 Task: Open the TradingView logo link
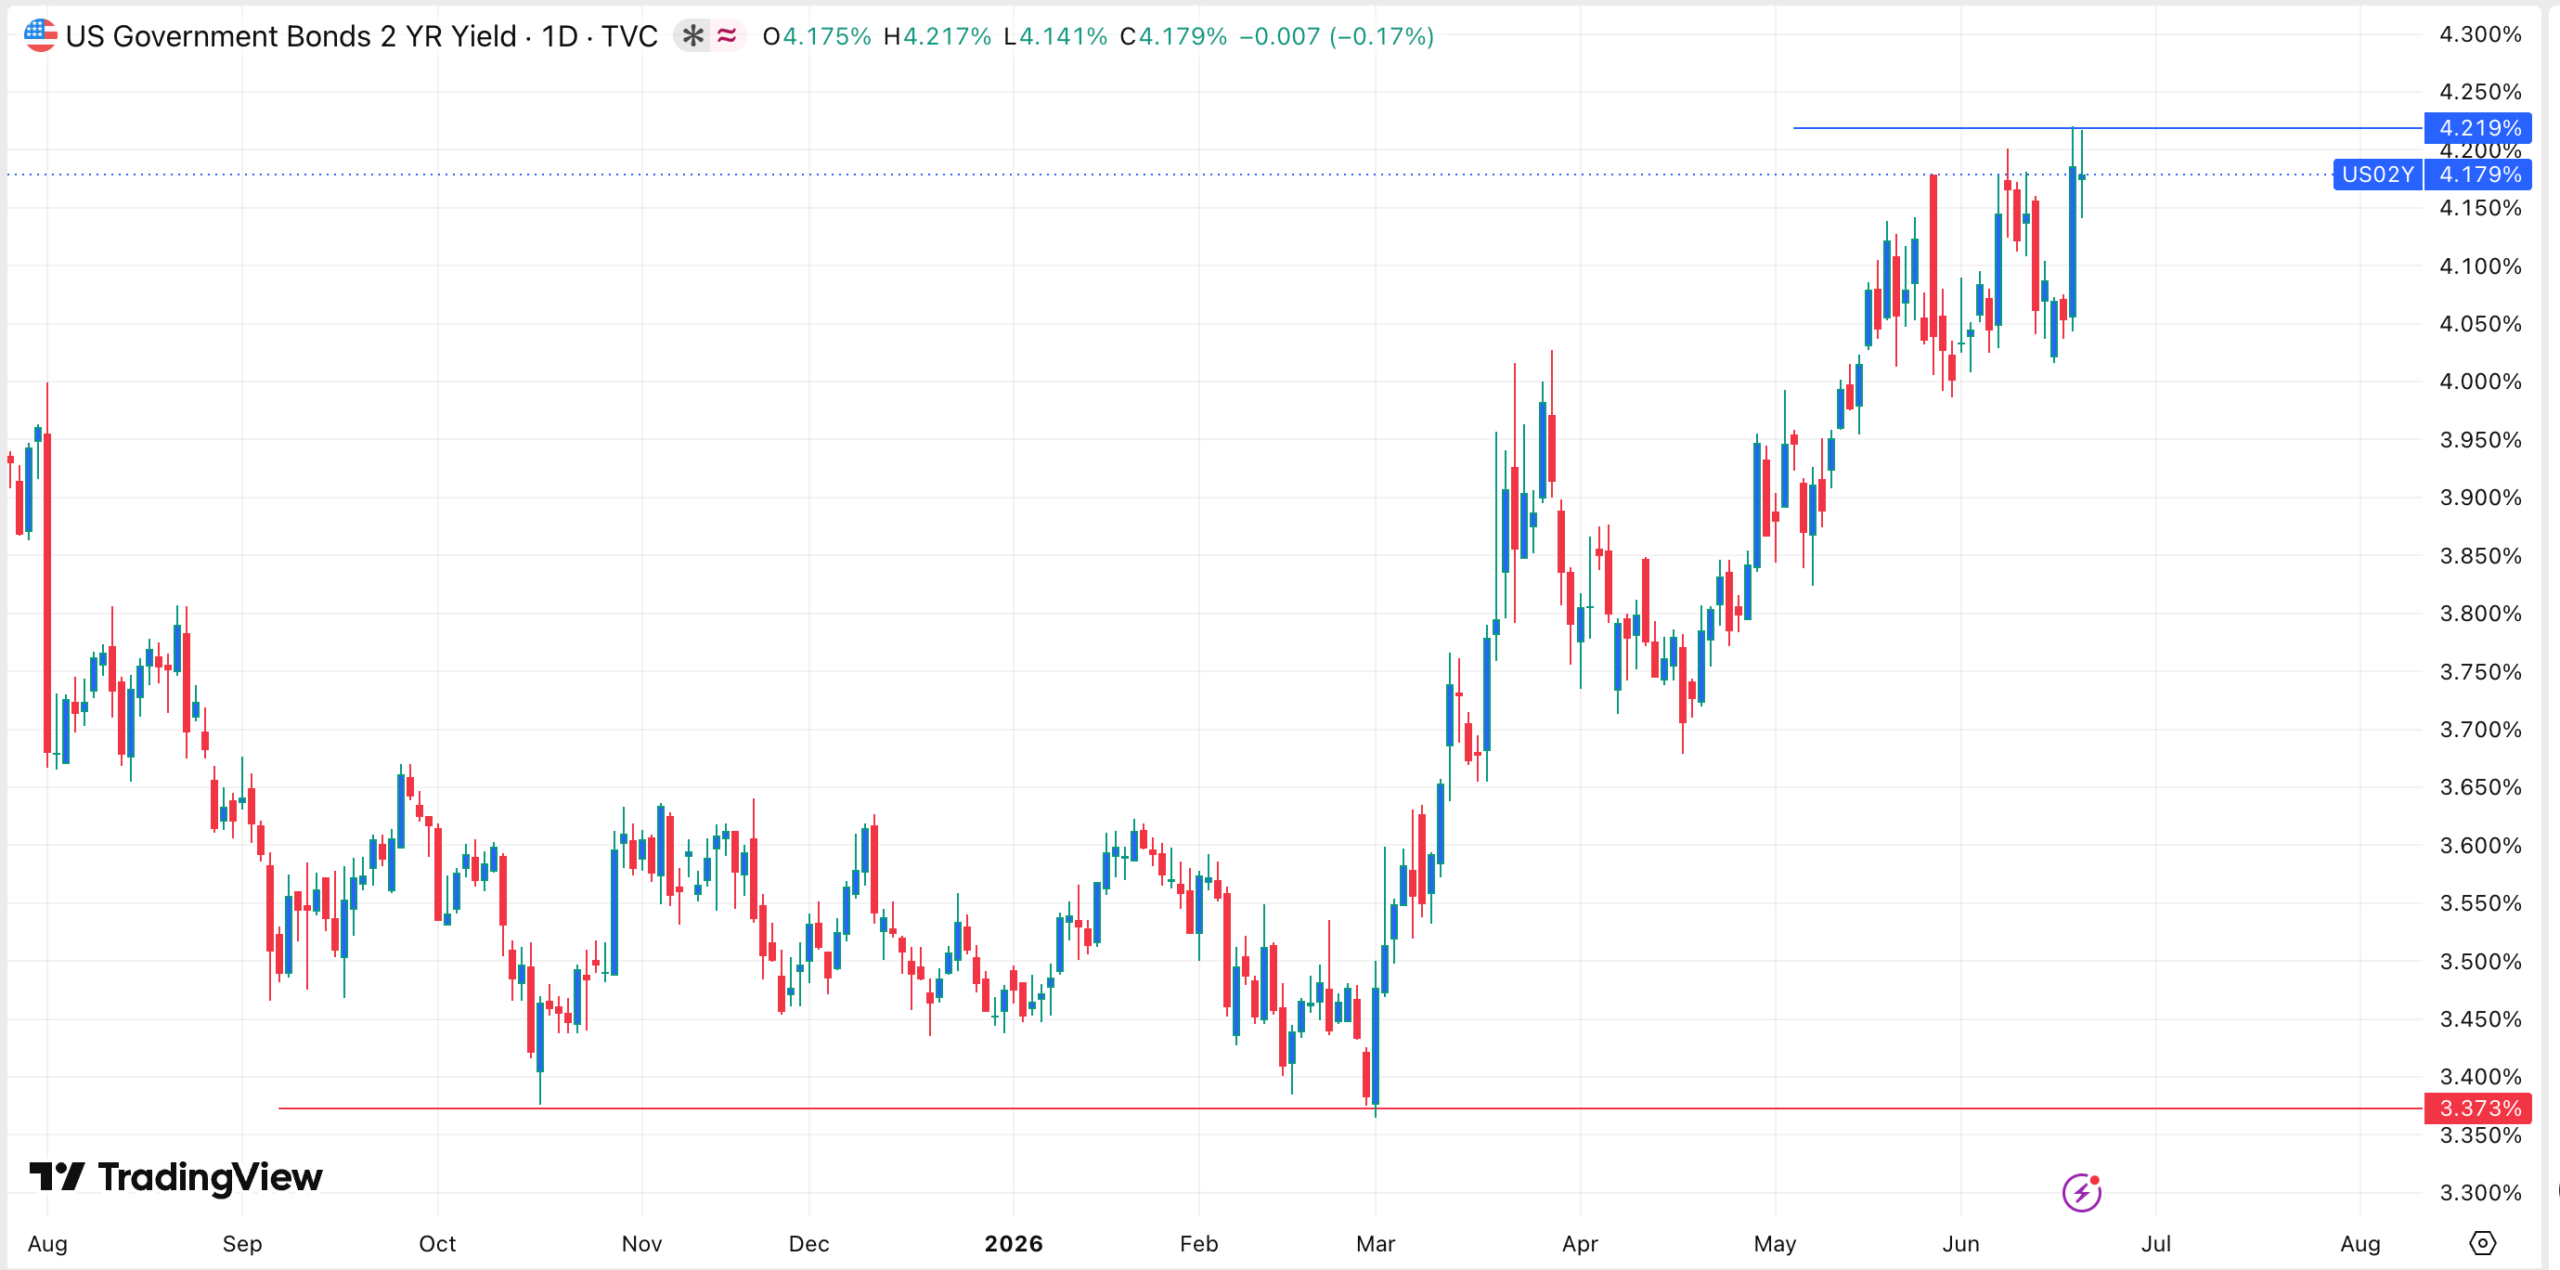pos(176,1177)
